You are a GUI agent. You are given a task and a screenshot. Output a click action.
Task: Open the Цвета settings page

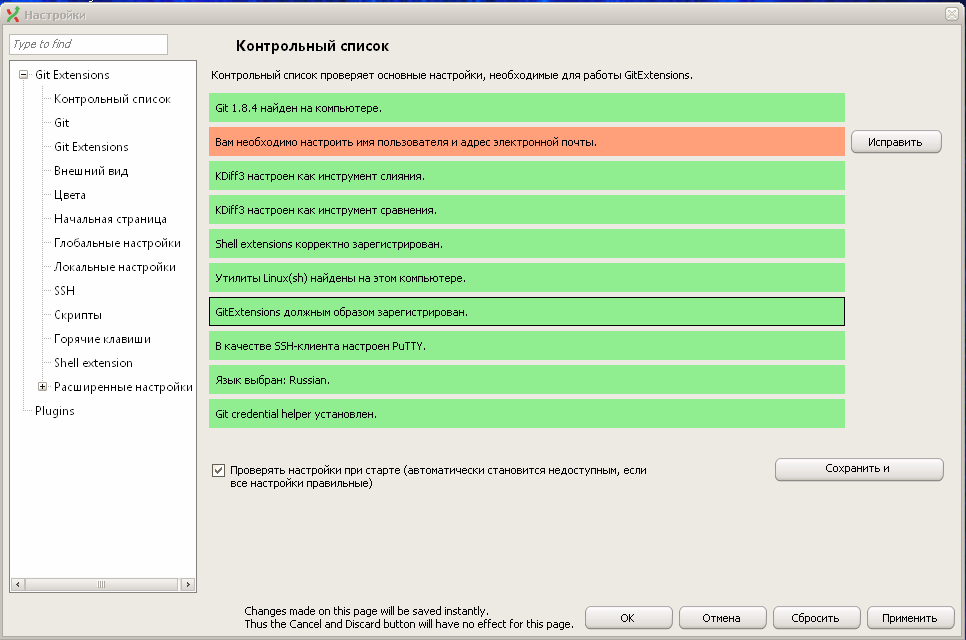click(x=70, y=195)
